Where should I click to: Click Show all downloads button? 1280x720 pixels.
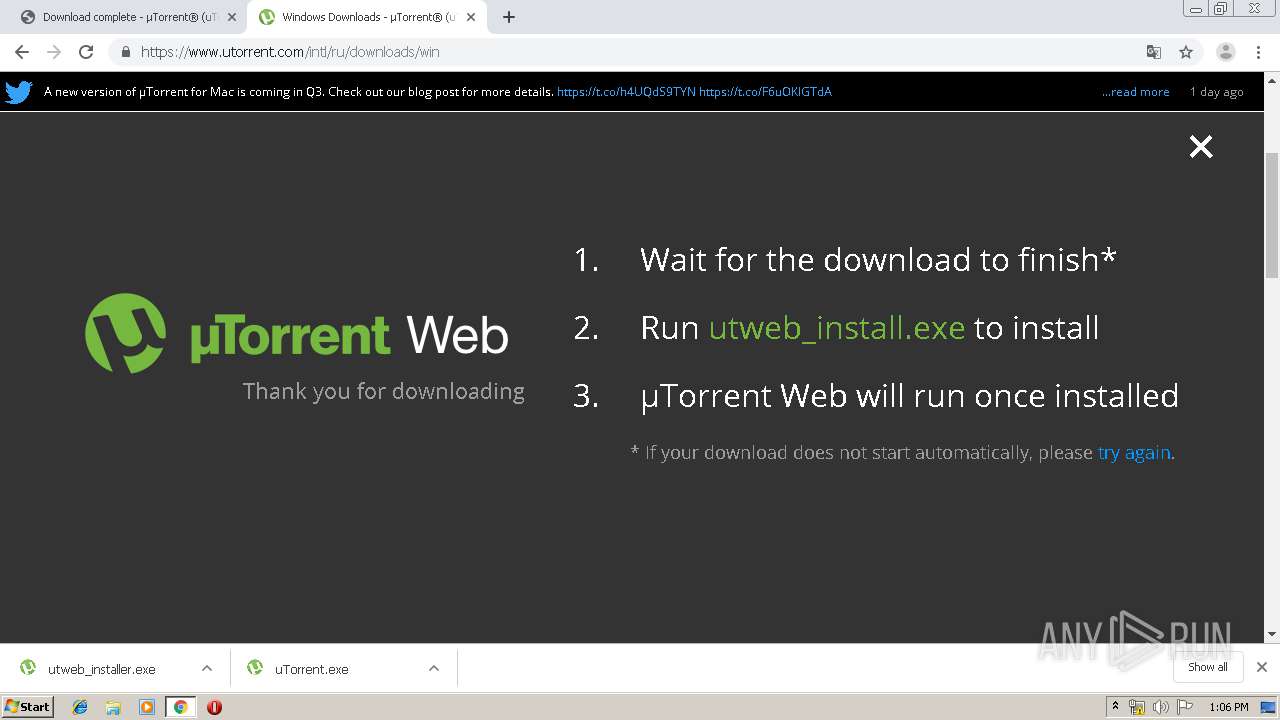click(x=1207, y=667)
